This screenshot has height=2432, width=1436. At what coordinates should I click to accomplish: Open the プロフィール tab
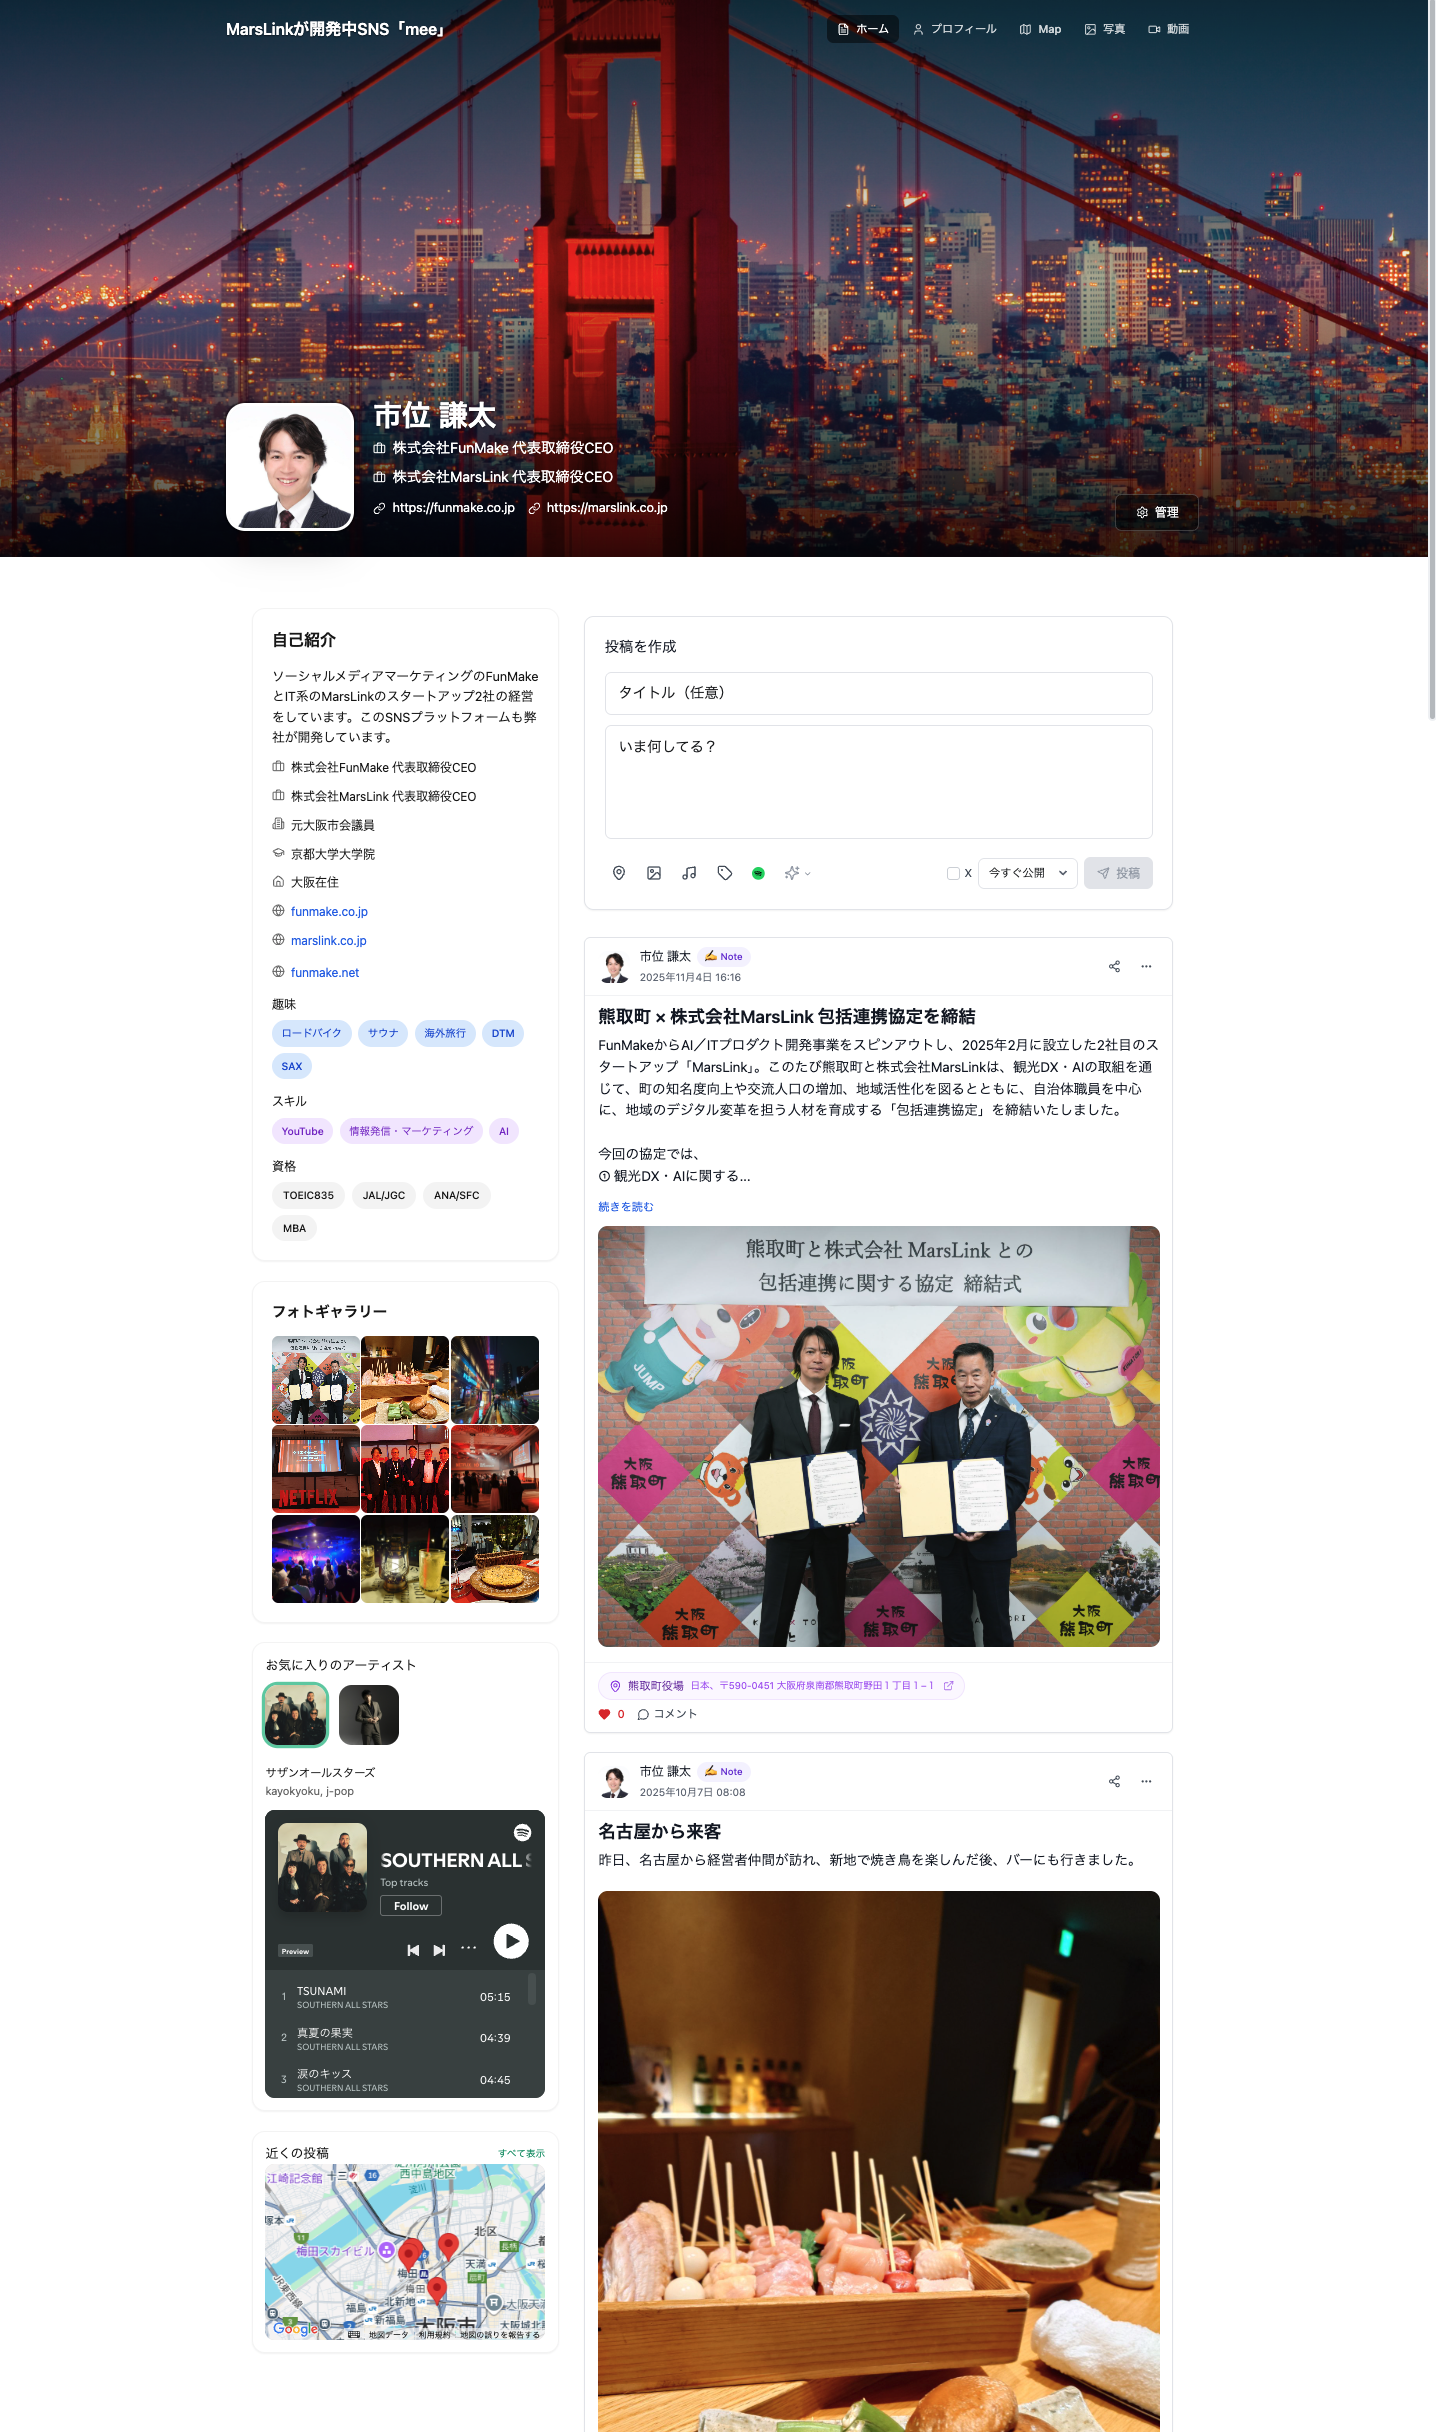pos(954,29)
